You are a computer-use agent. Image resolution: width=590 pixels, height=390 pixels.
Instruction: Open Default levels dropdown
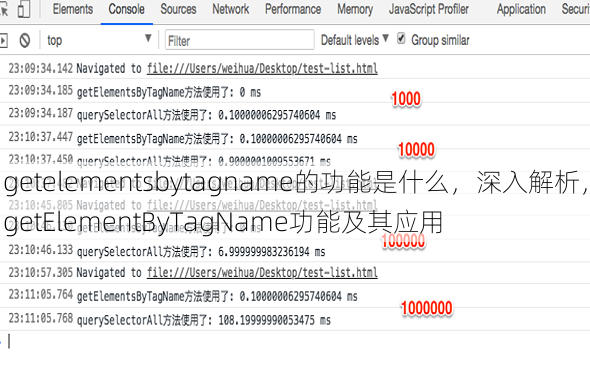[x=354, y=40]
